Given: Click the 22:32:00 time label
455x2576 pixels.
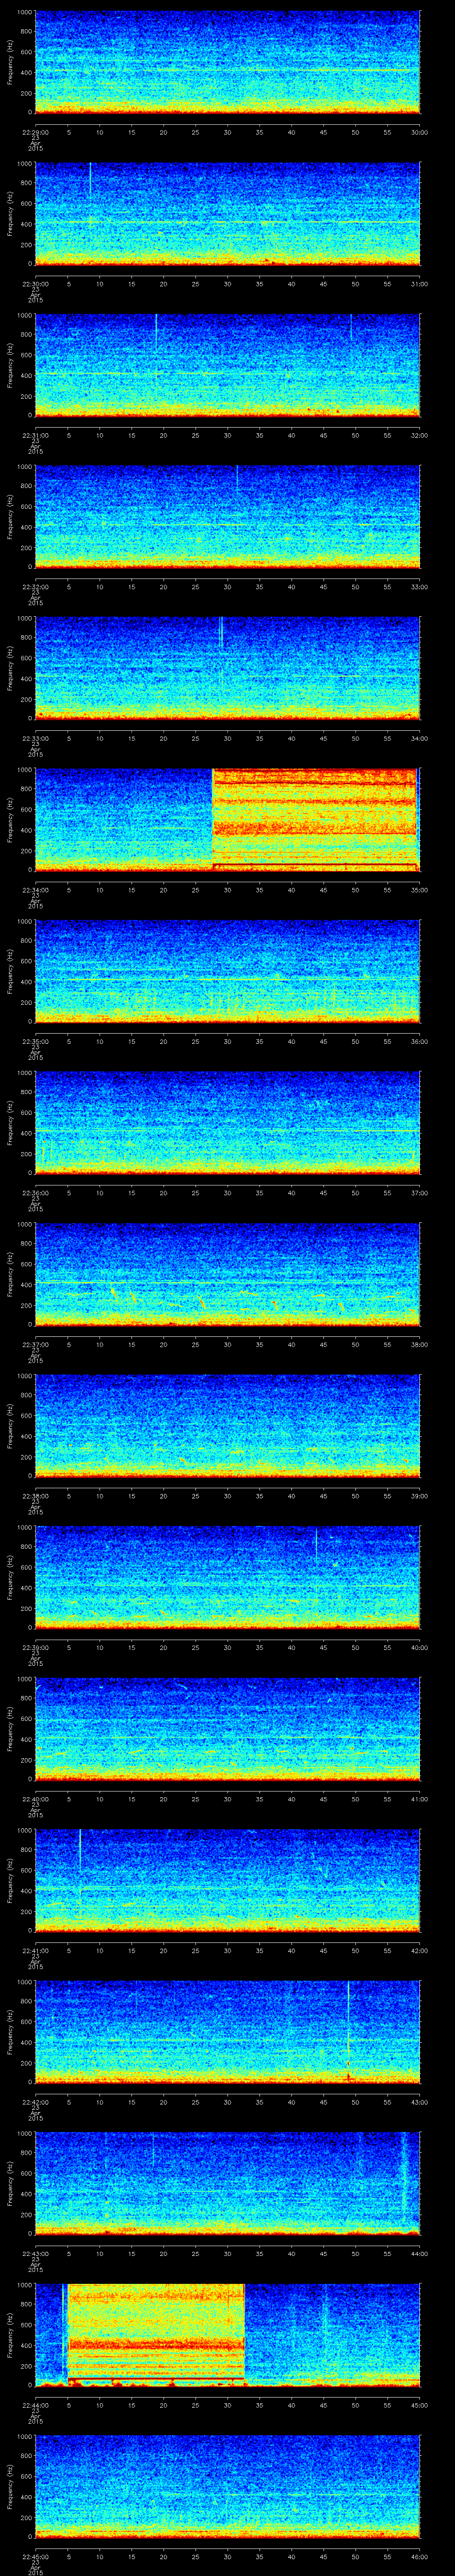Looking at the screenshot, I should (35, 586).
